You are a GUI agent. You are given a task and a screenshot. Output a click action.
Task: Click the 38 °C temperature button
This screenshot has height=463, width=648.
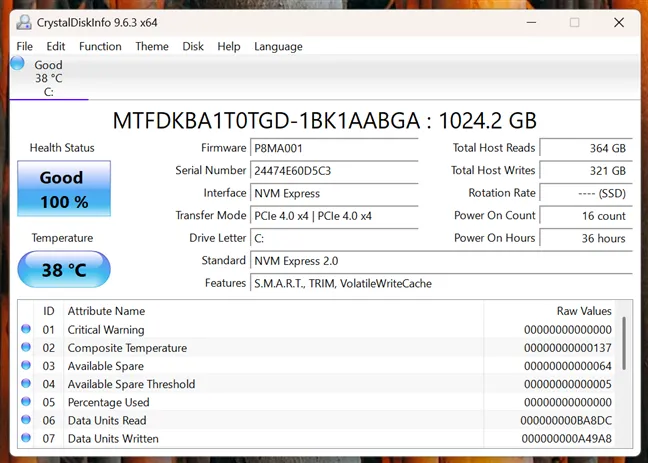point(64,269)
